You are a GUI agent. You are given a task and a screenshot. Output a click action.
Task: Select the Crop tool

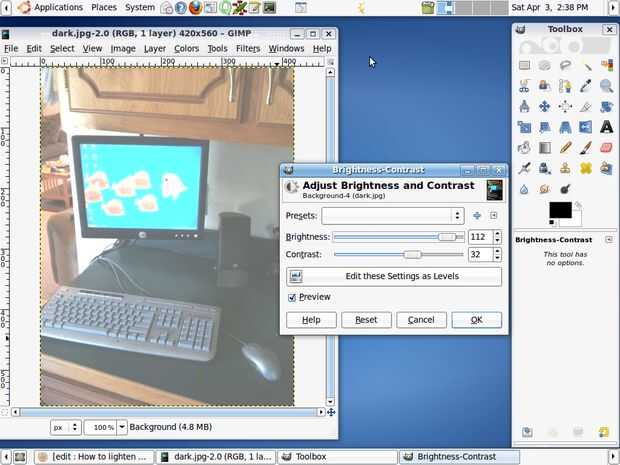click(x=586, y=106)
